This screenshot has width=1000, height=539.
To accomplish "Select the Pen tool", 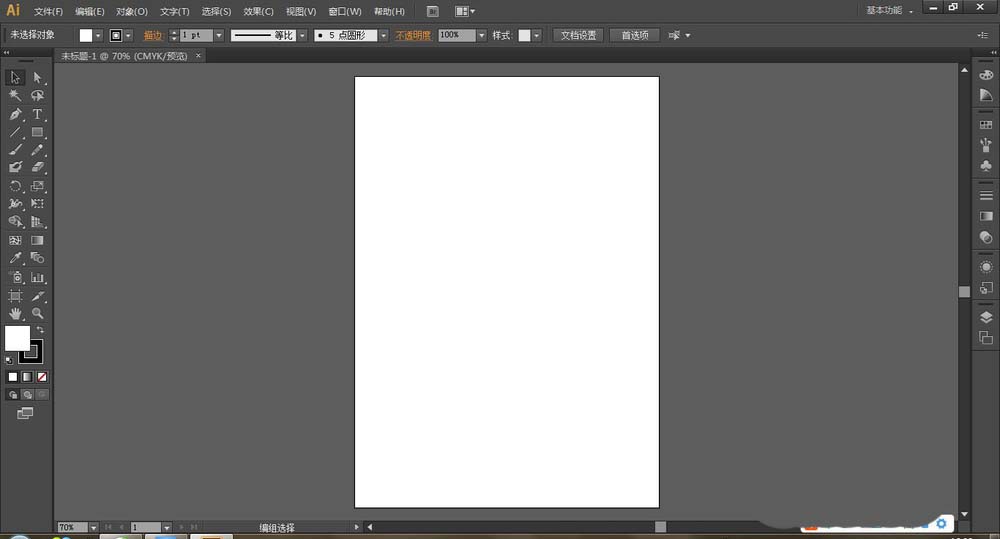I will coord(15,114).
